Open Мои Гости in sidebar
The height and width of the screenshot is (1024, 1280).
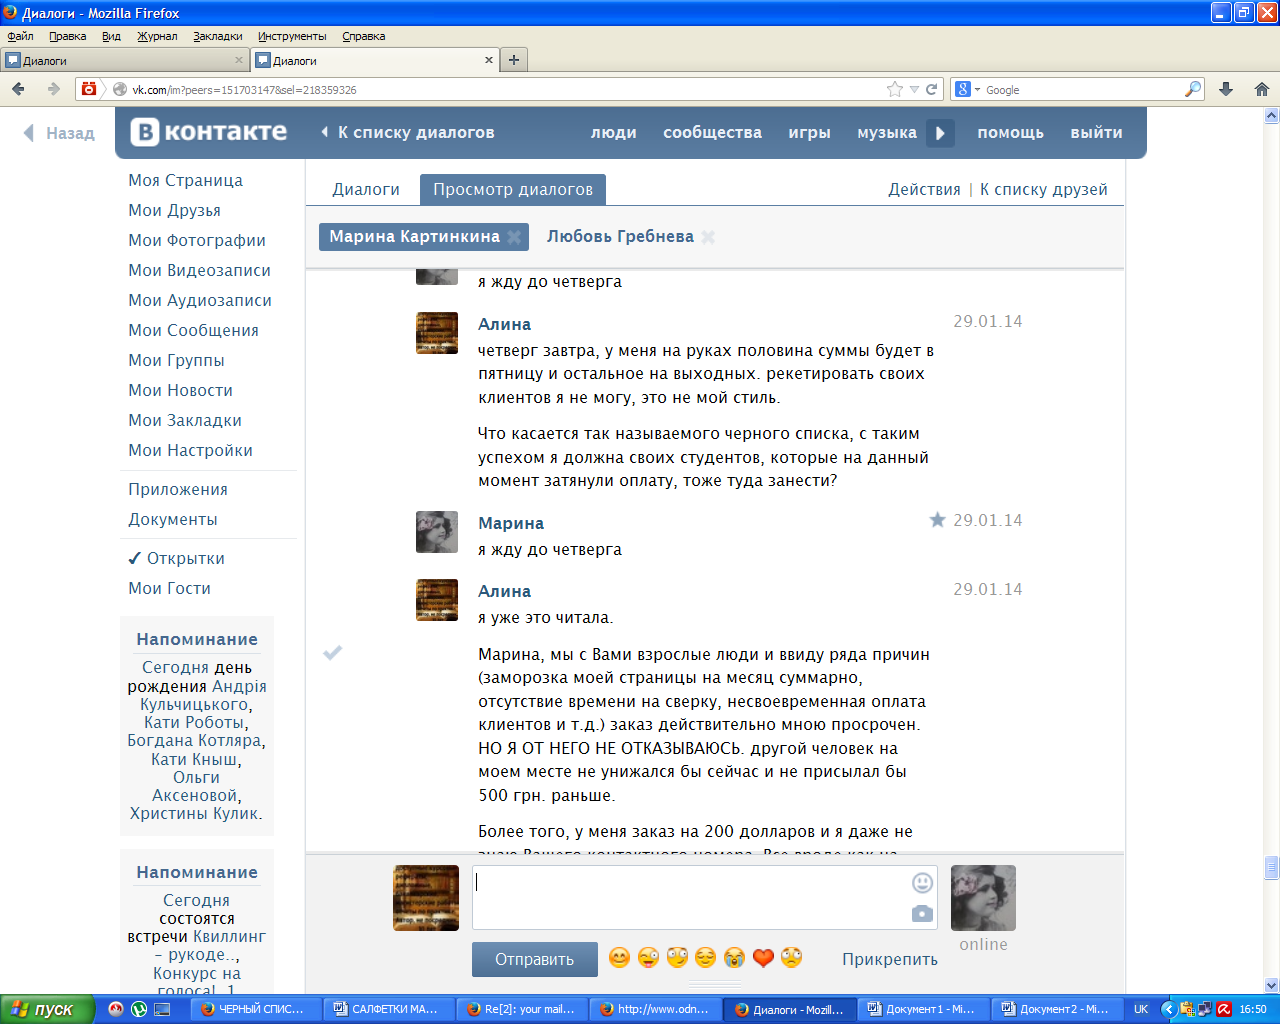tap(169, 588)
